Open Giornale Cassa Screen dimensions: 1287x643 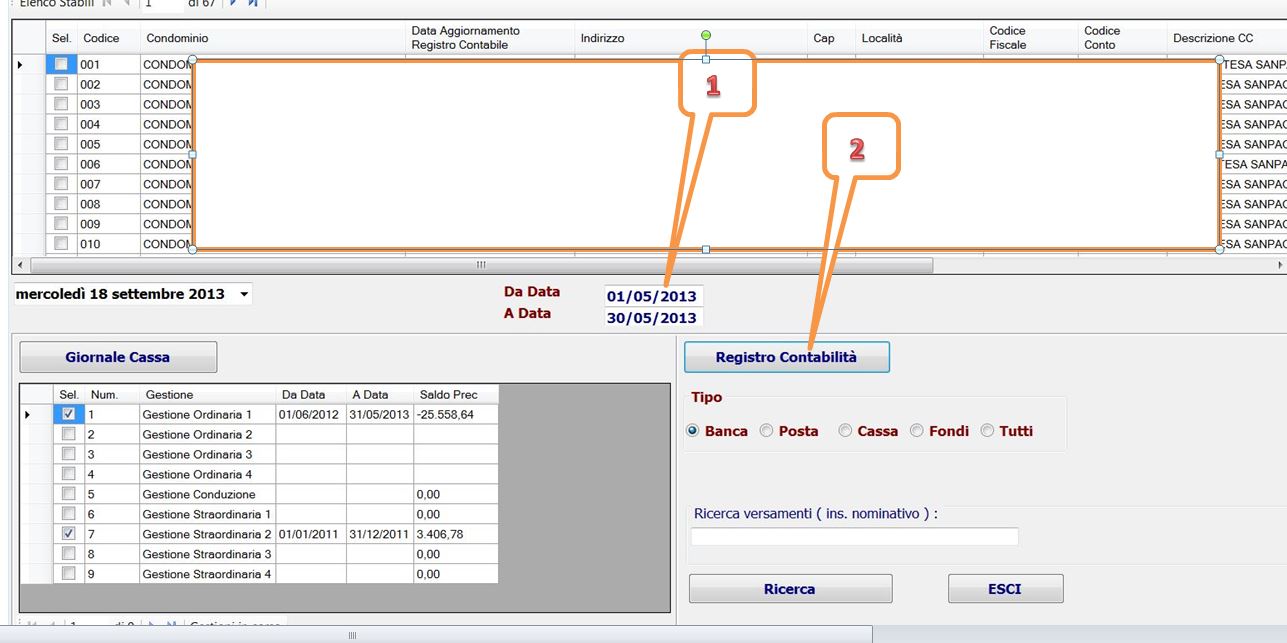pyautogui.click(x=118, y=357)
